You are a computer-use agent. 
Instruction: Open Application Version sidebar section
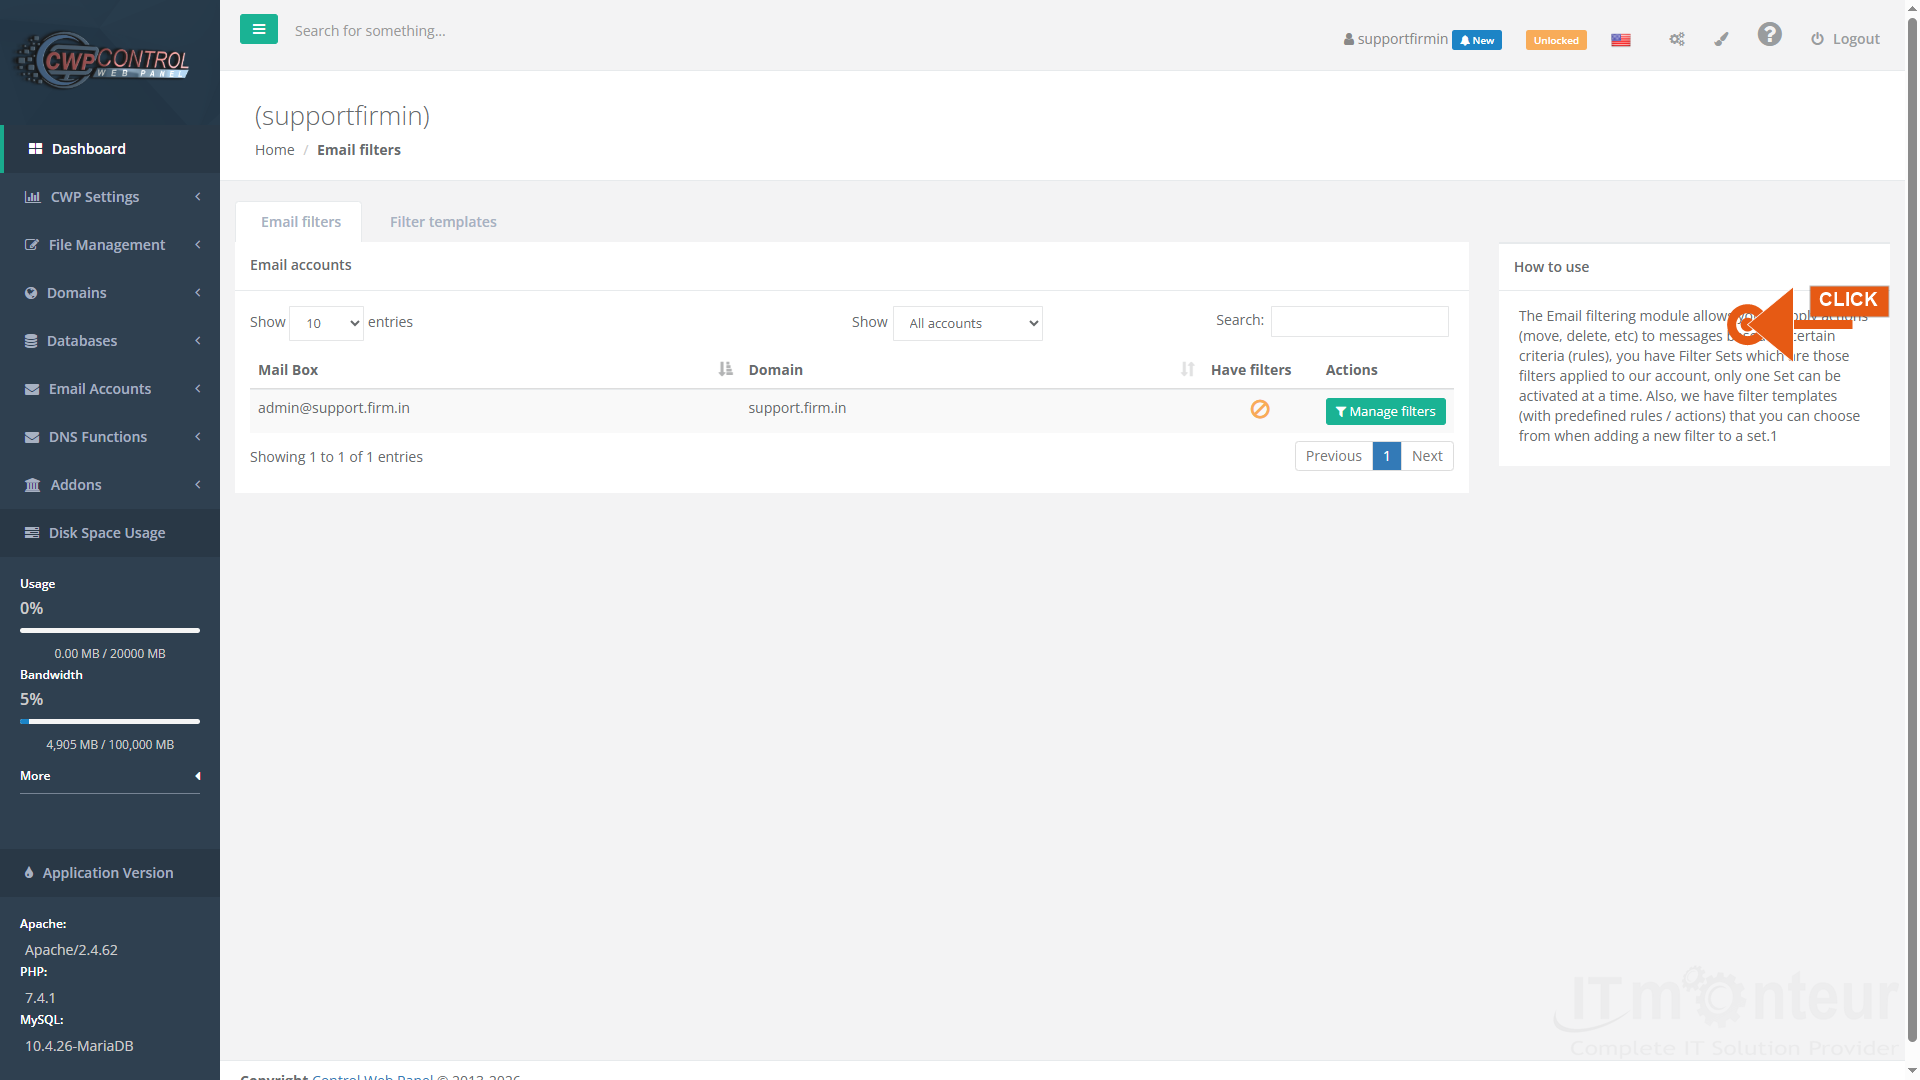[110, 873]
